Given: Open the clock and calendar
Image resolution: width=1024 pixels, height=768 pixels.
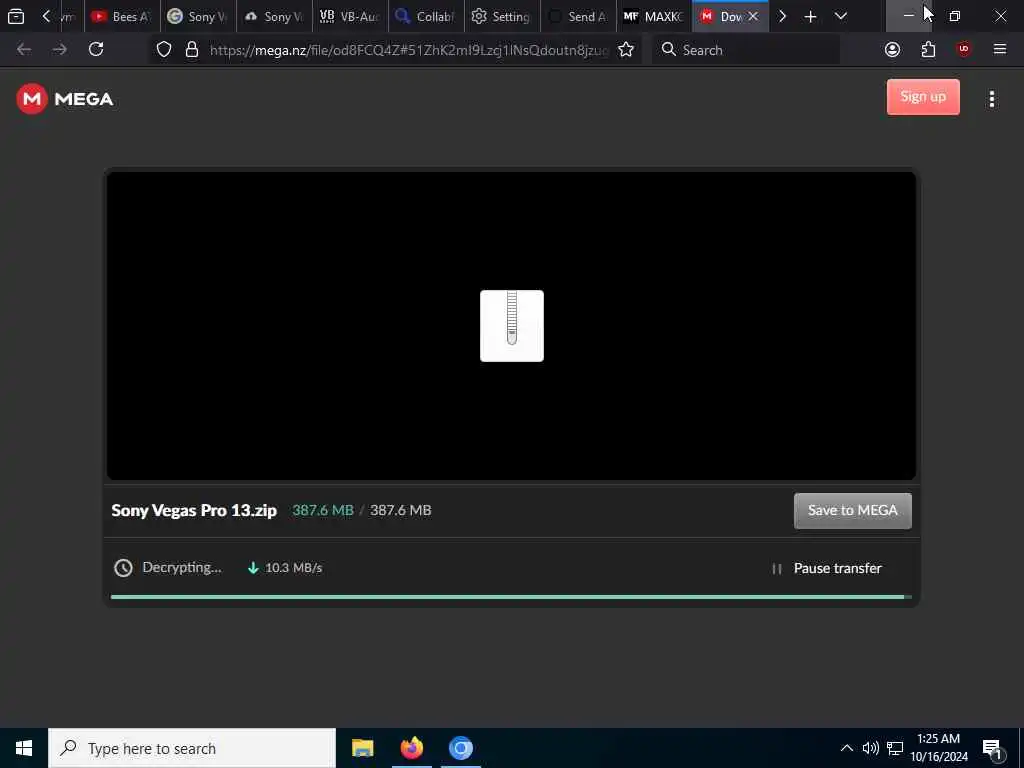Looking at the screenshot, I should pos(938,748).
